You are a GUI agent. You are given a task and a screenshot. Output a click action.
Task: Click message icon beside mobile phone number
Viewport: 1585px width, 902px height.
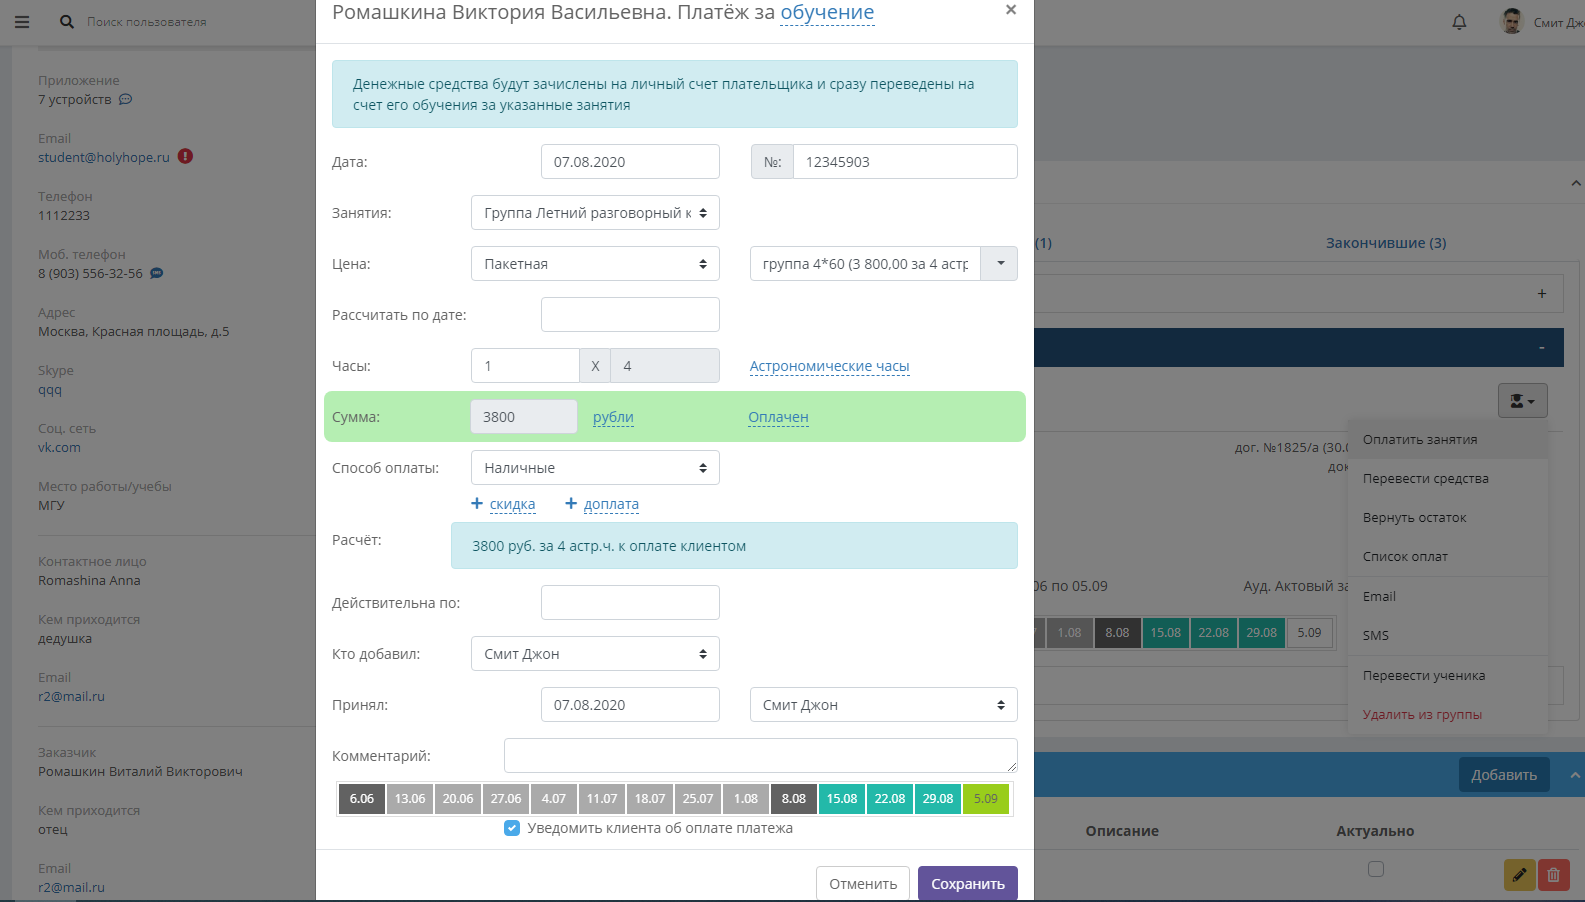[x=157, y=273]
